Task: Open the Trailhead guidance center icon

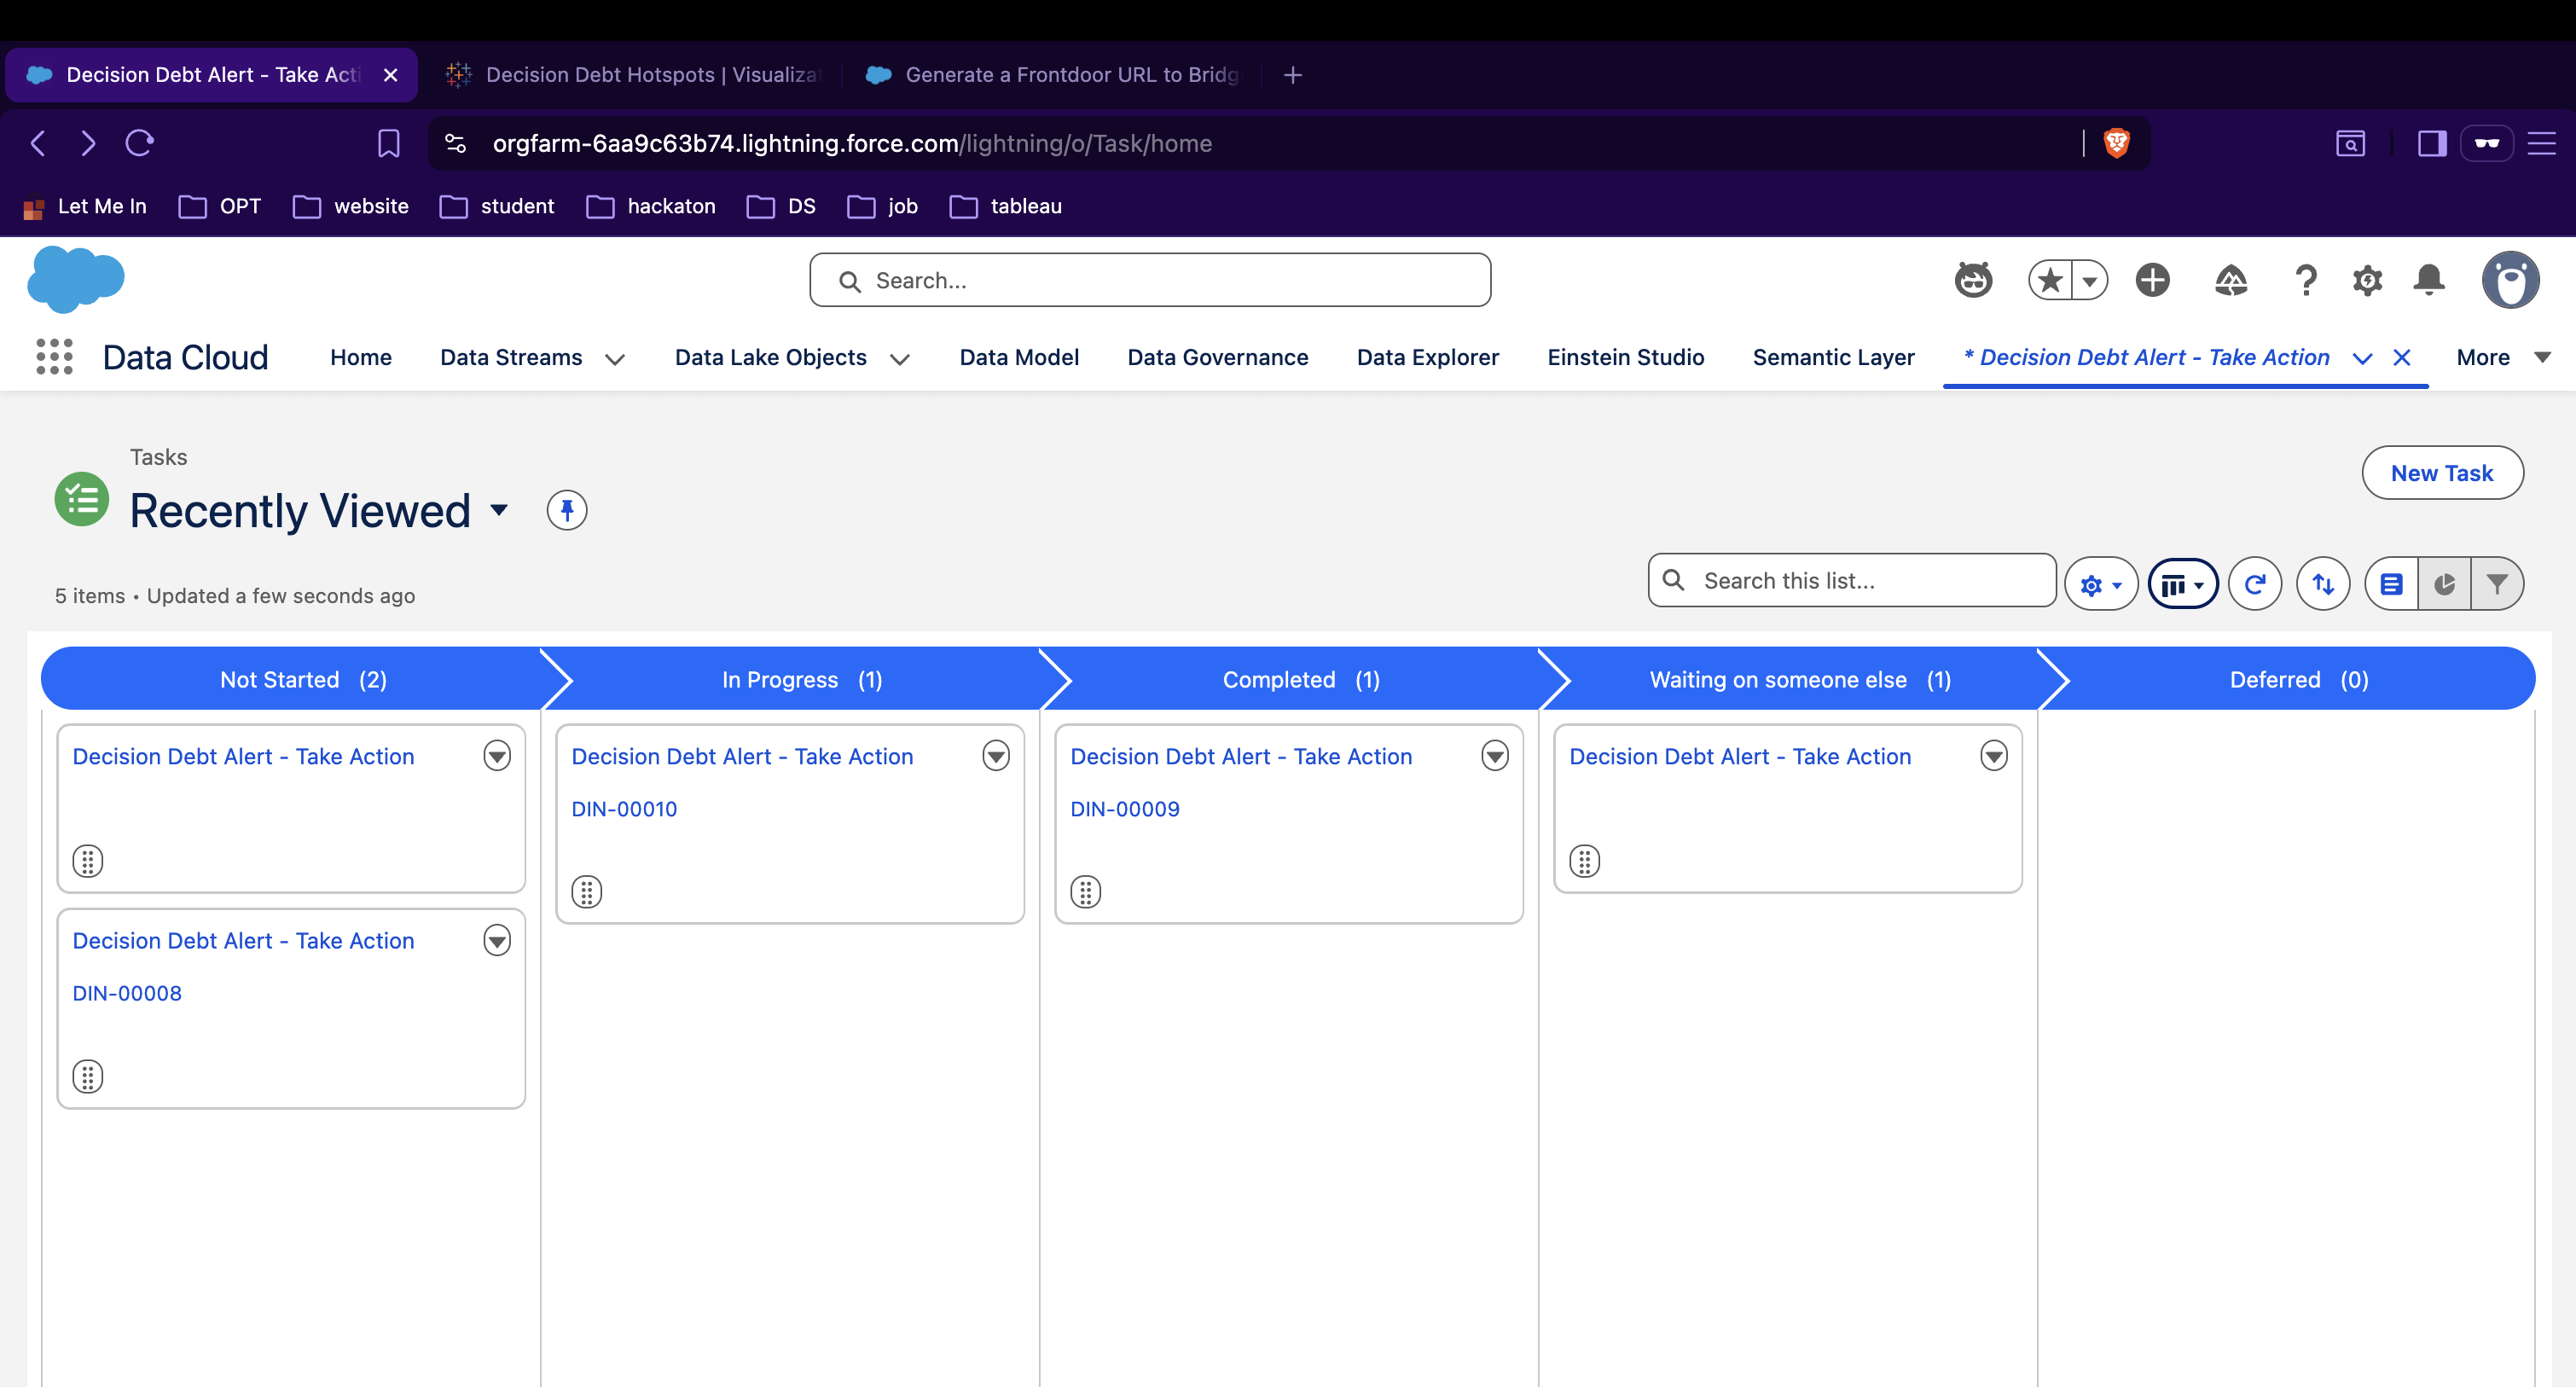Action: (x=2230, y=280)
